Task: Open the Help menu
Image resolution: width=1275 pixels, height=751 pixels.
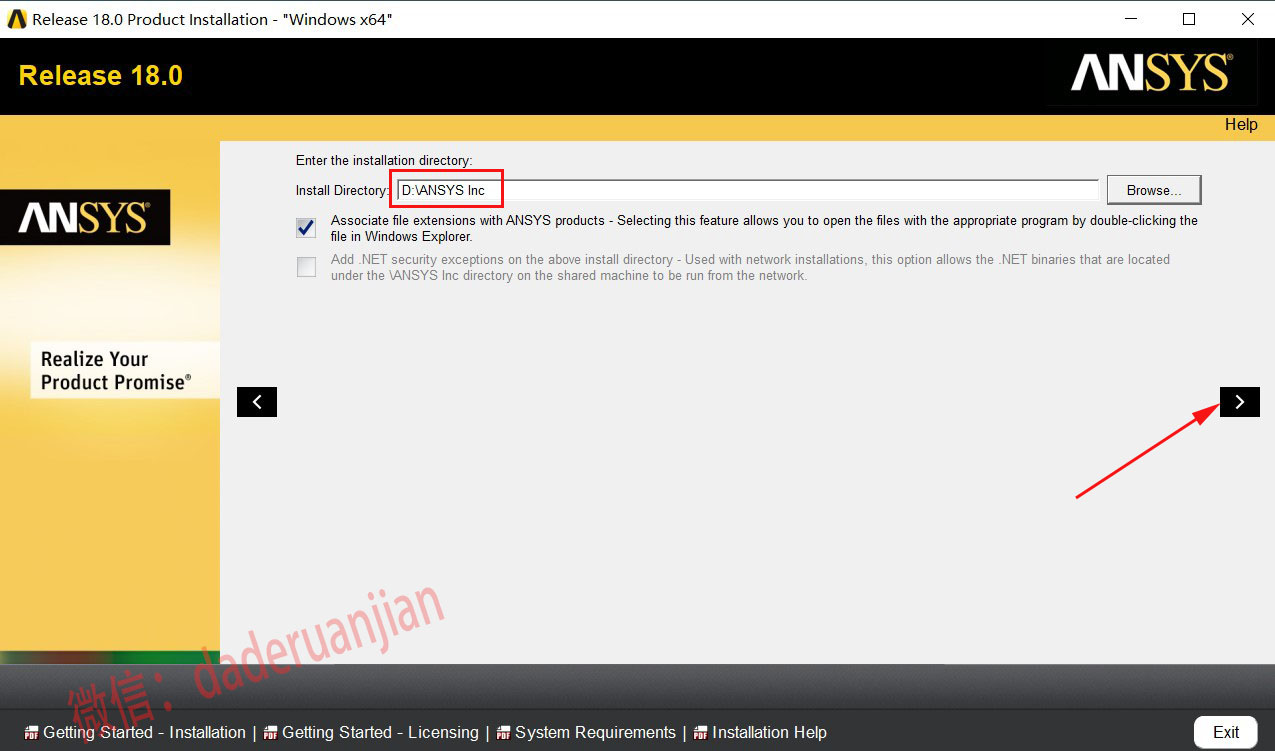Action: point(1241,125)
